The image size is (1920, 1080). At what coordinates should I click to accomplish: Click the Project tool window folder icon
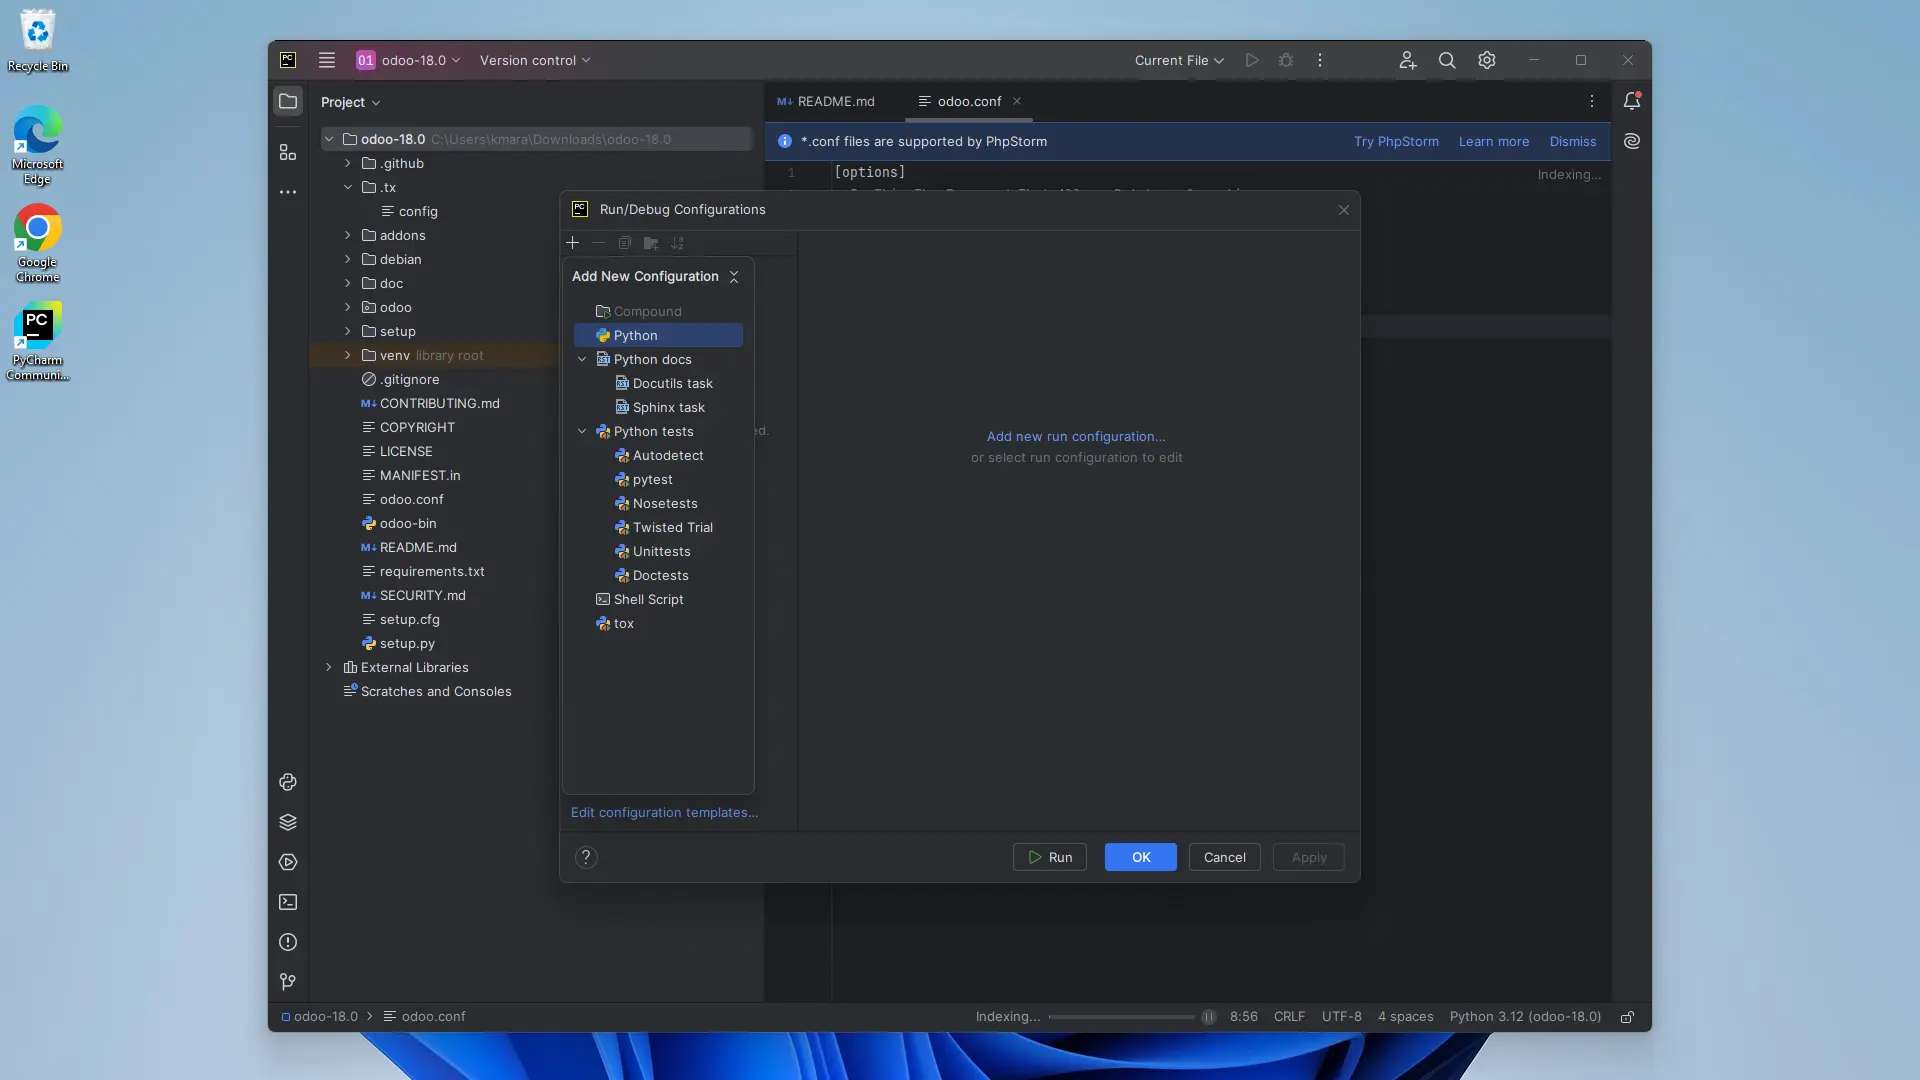(288, 101)
